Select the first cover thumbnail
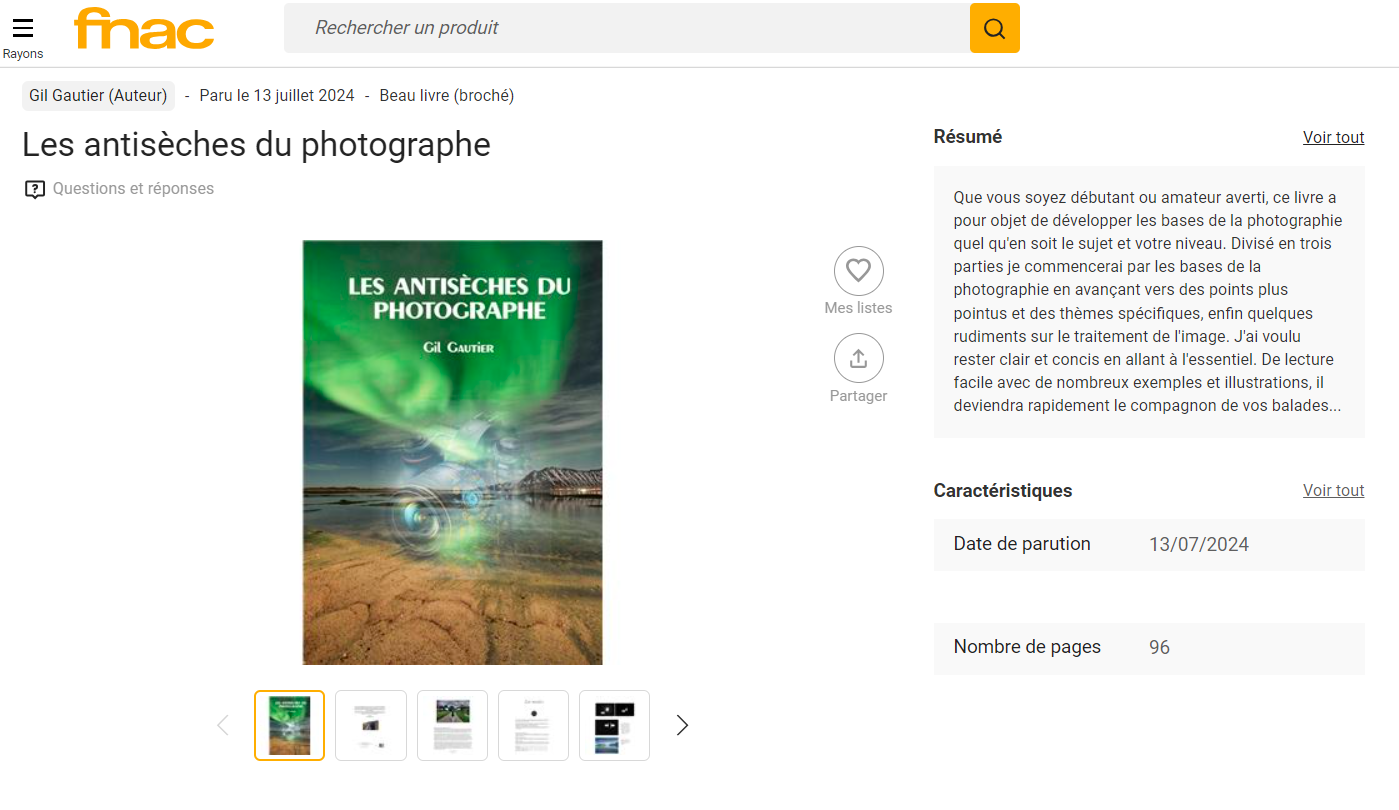1399x810 pixels. [x=289, y=725]
